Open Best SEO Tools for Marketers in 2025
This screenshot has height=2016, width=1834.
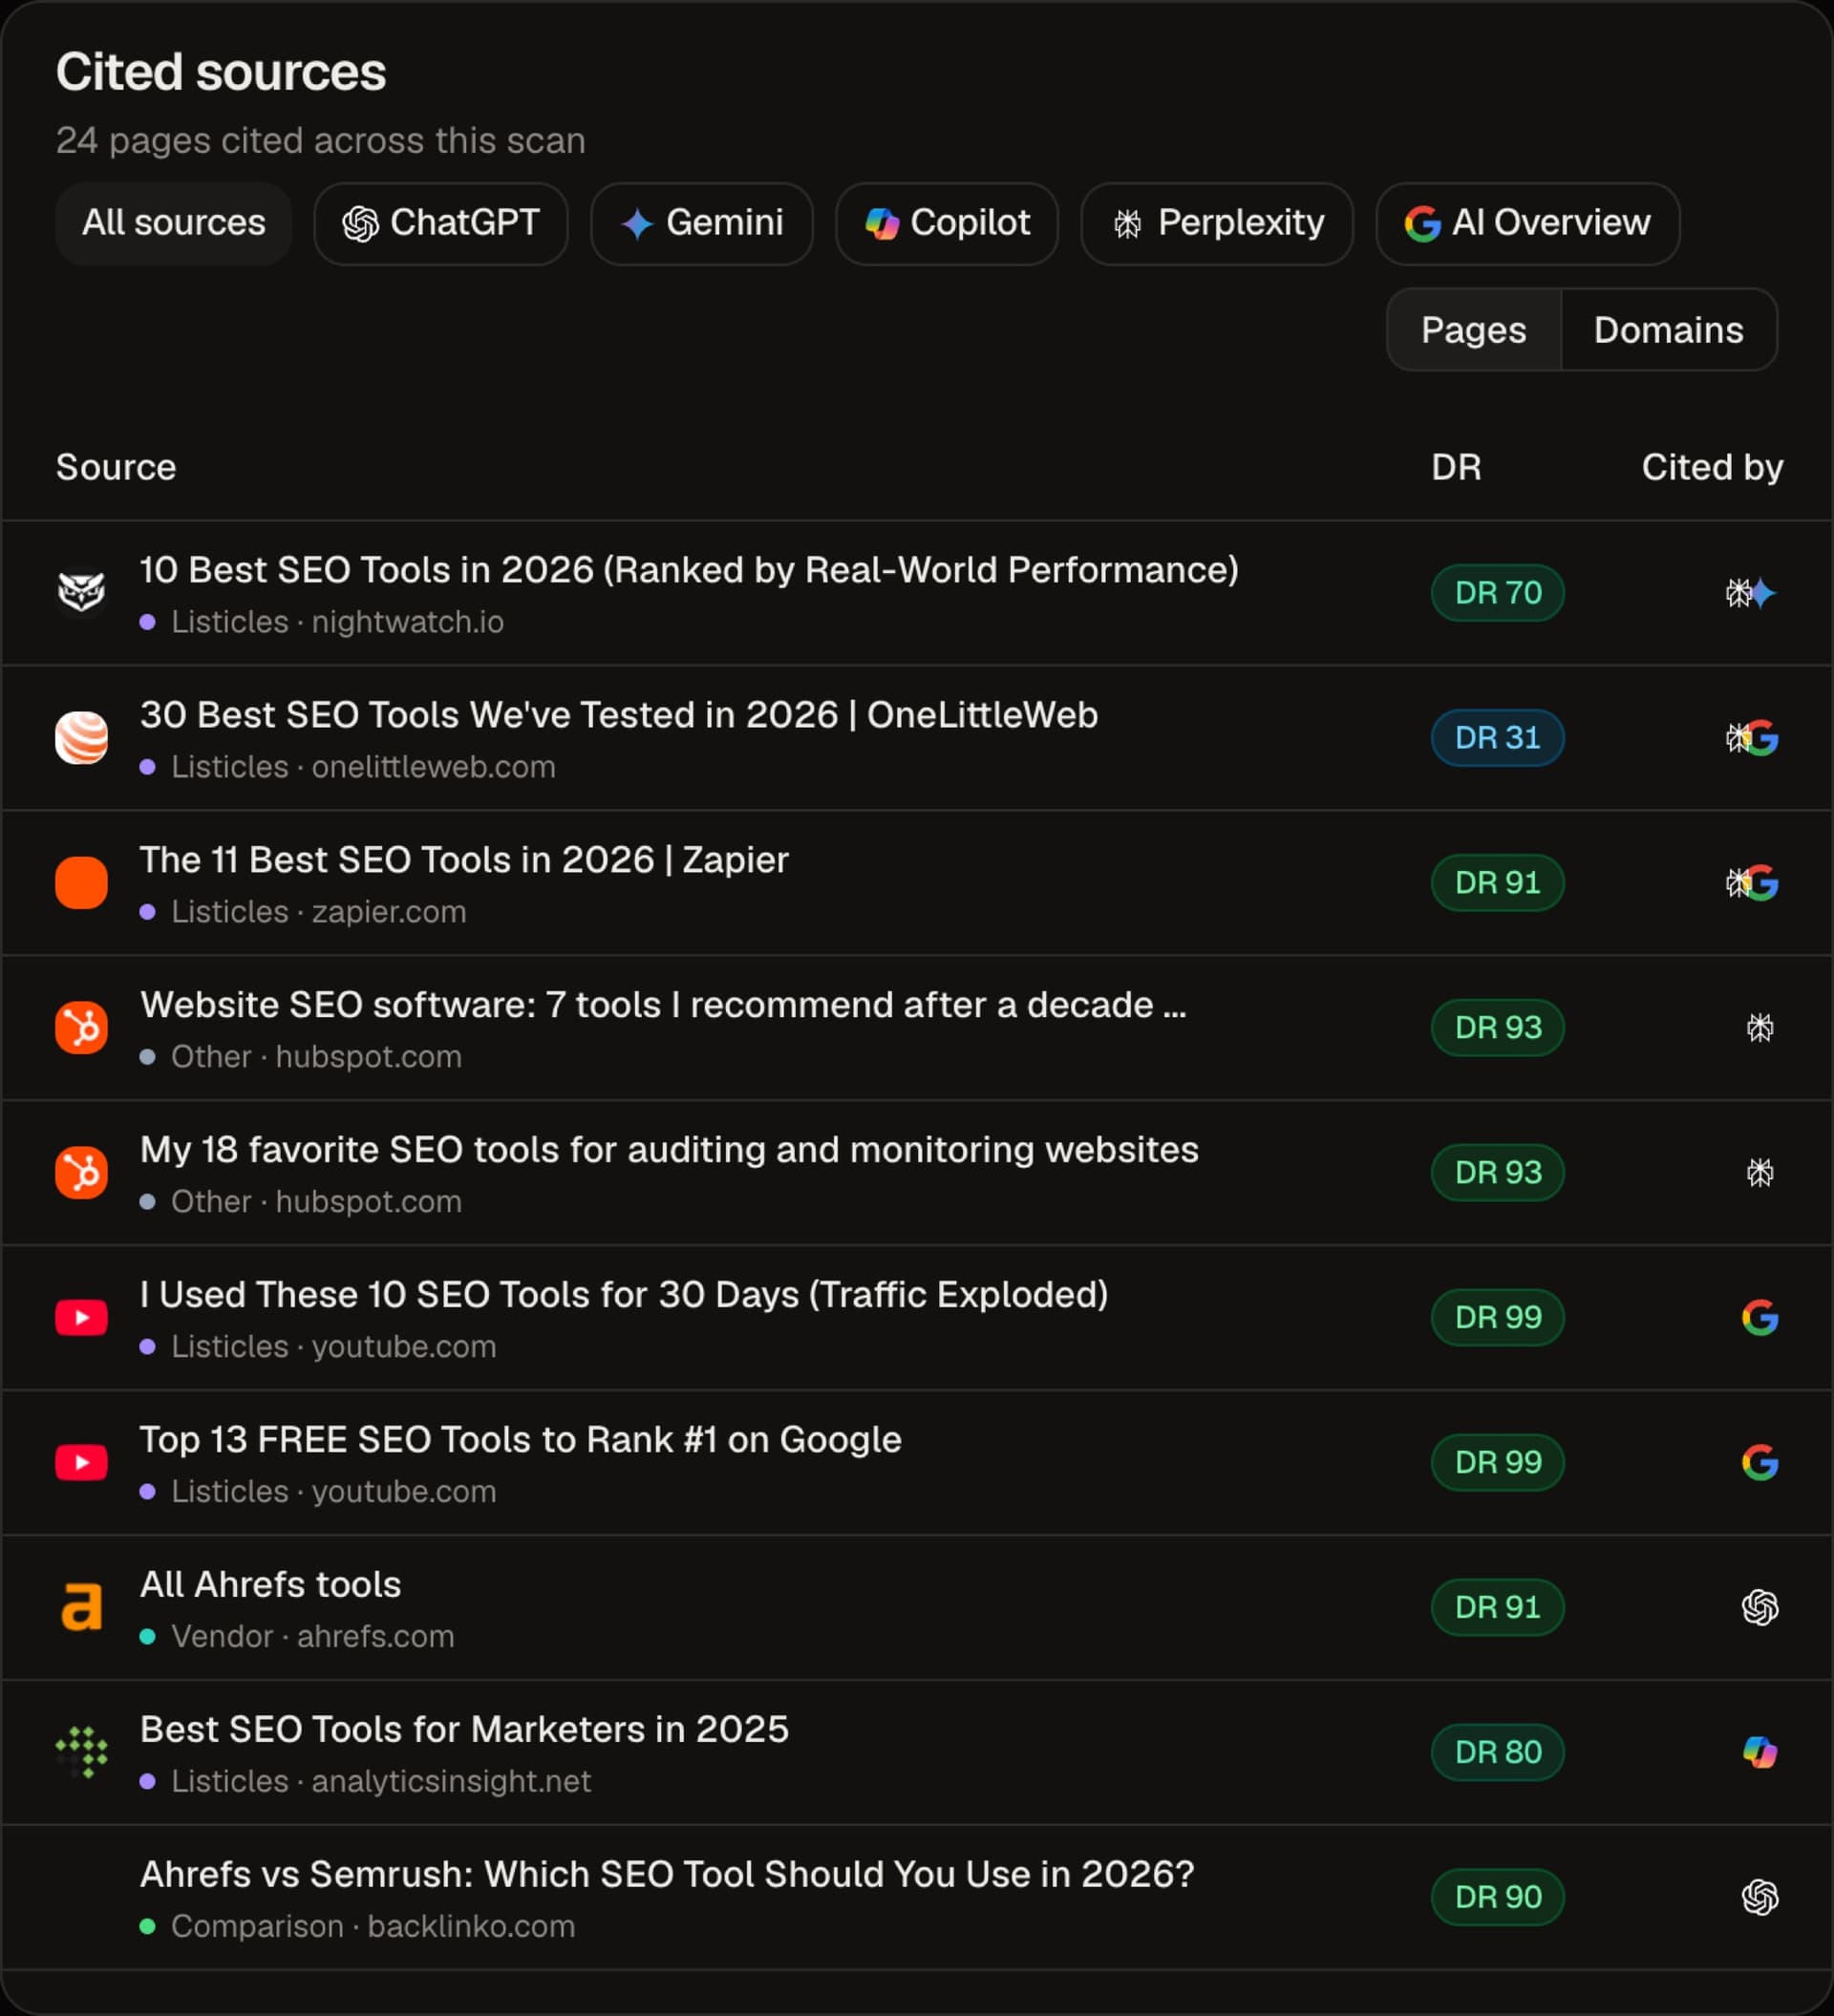(464, 1729)
